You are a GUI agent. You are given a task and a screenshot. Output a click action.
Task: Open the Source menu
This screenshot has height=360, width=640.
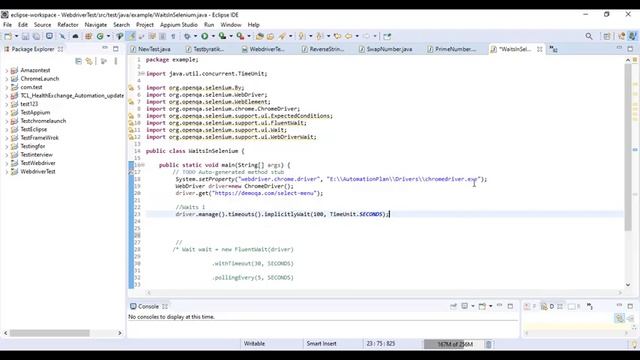tap(42, 25)
